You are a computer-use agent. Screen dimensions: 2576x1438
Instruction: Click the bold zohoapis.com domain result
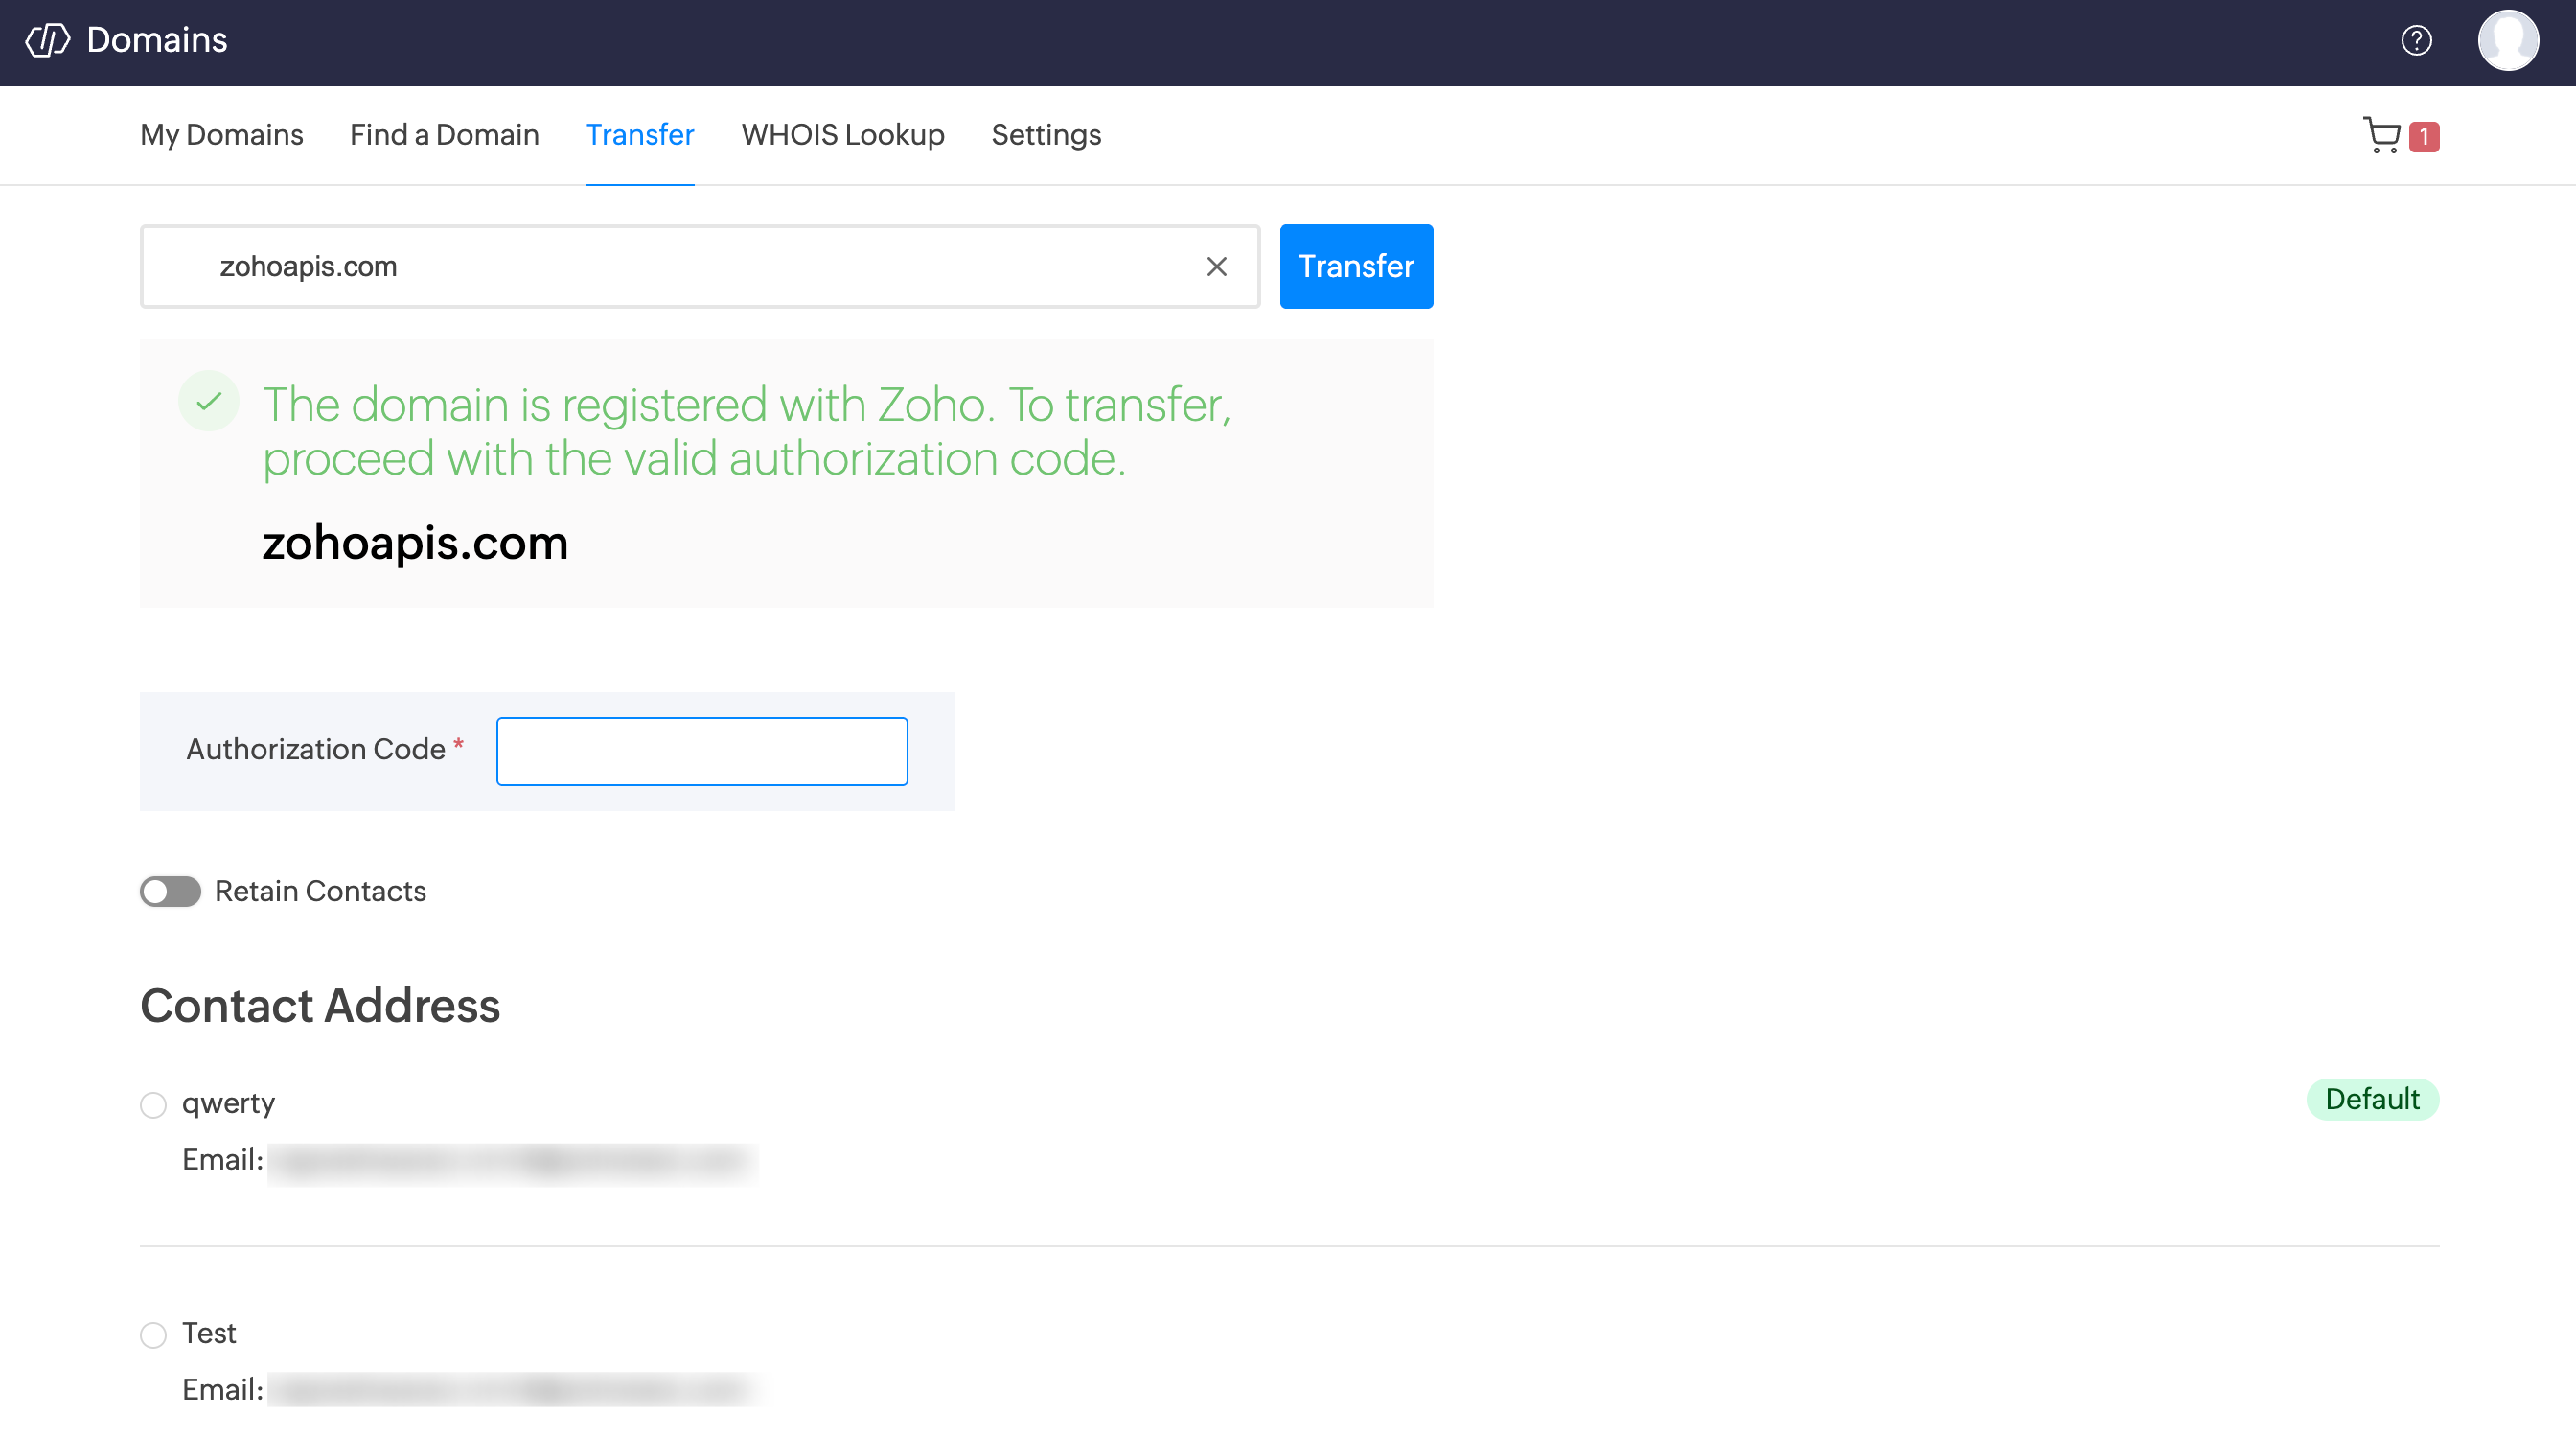click(415, 543)
